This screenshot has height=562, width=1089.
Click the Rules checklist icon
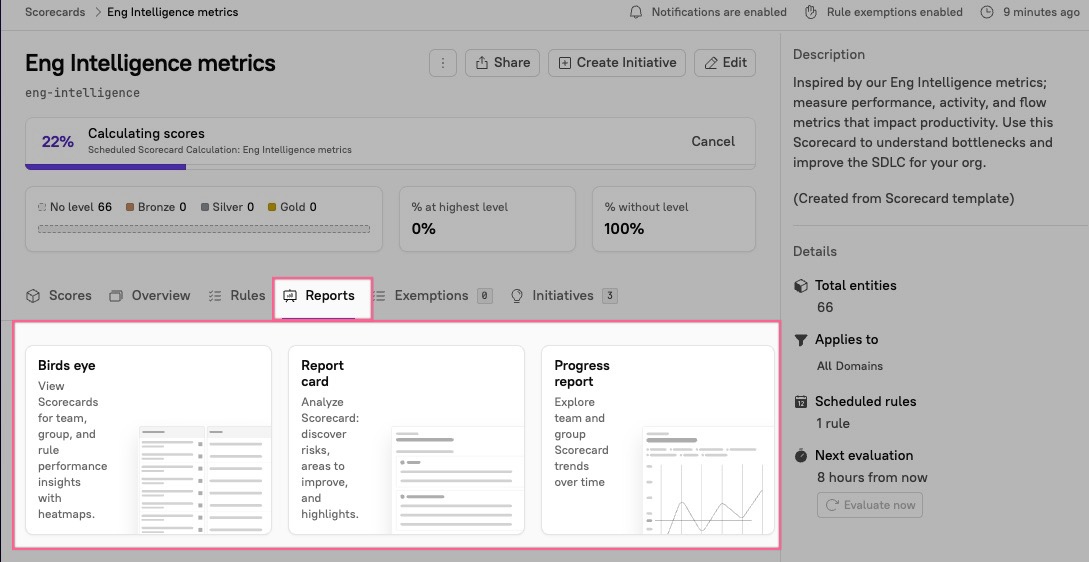[x=215, y=296]
